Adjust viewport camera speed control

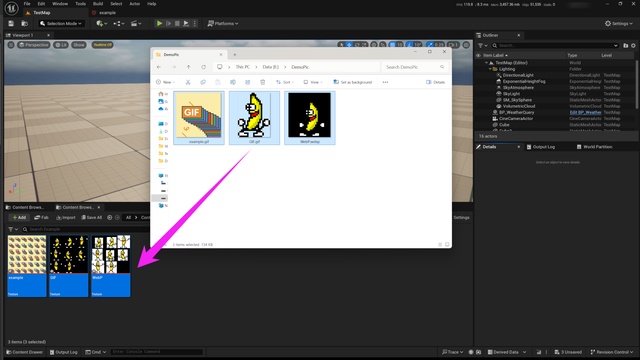click(453, 44)
